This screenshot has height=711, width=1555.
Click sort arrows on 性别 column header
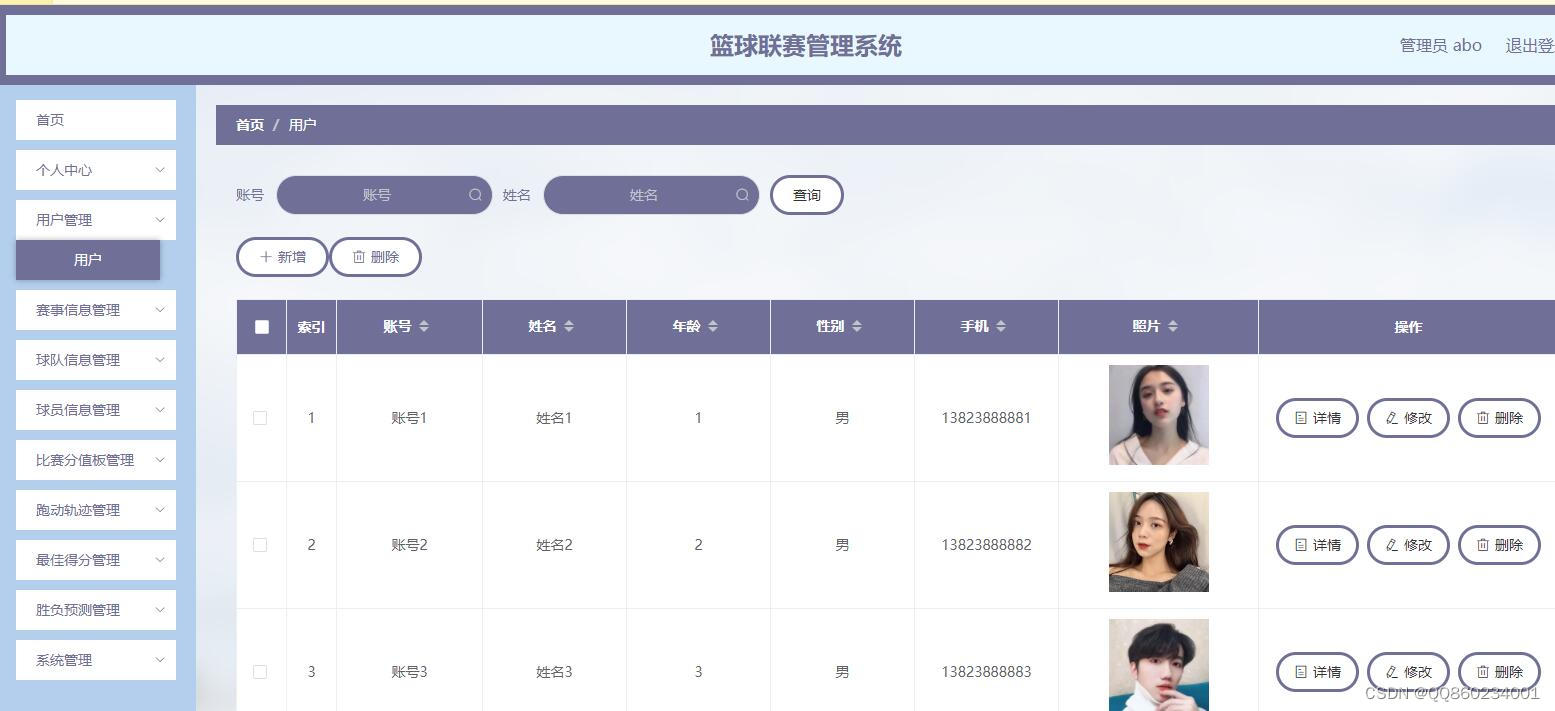pos(857,326)
